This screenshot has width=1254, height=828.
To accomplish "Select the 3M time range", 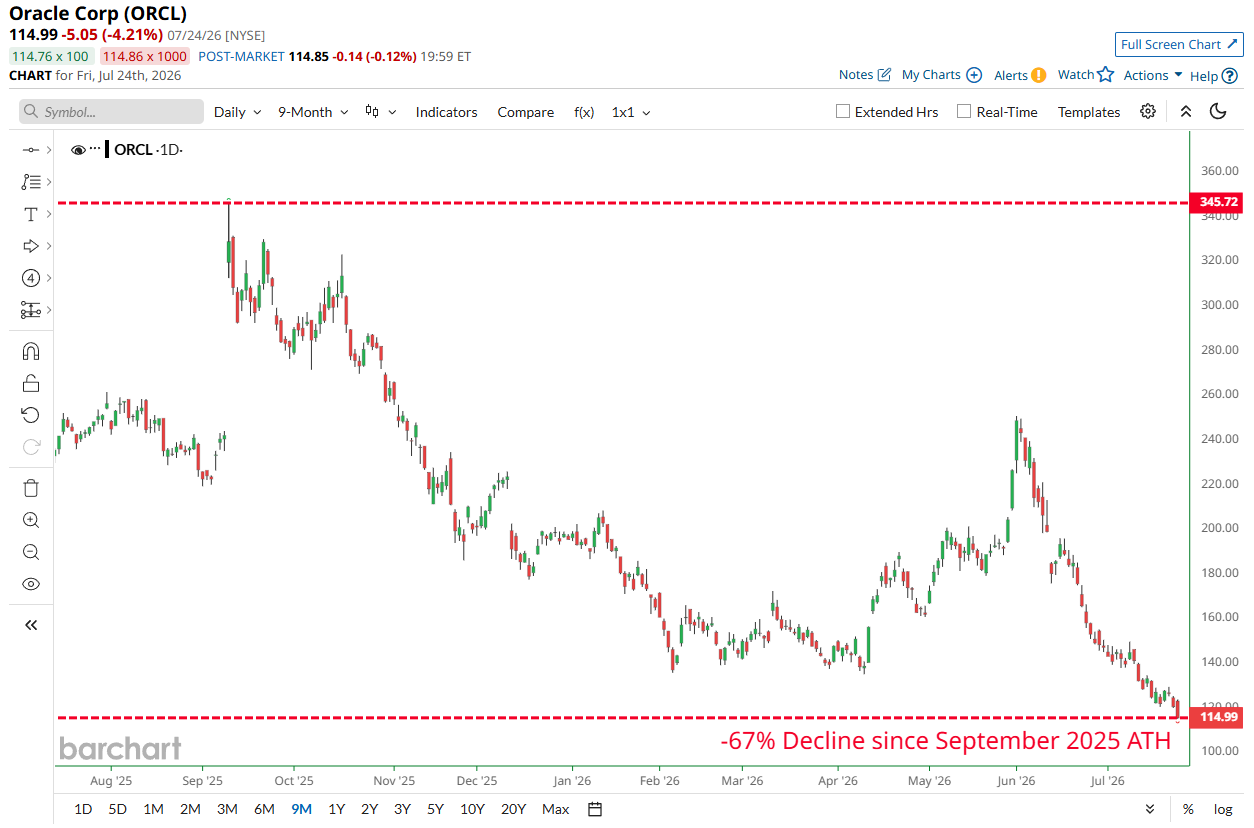I will point(227,809).
